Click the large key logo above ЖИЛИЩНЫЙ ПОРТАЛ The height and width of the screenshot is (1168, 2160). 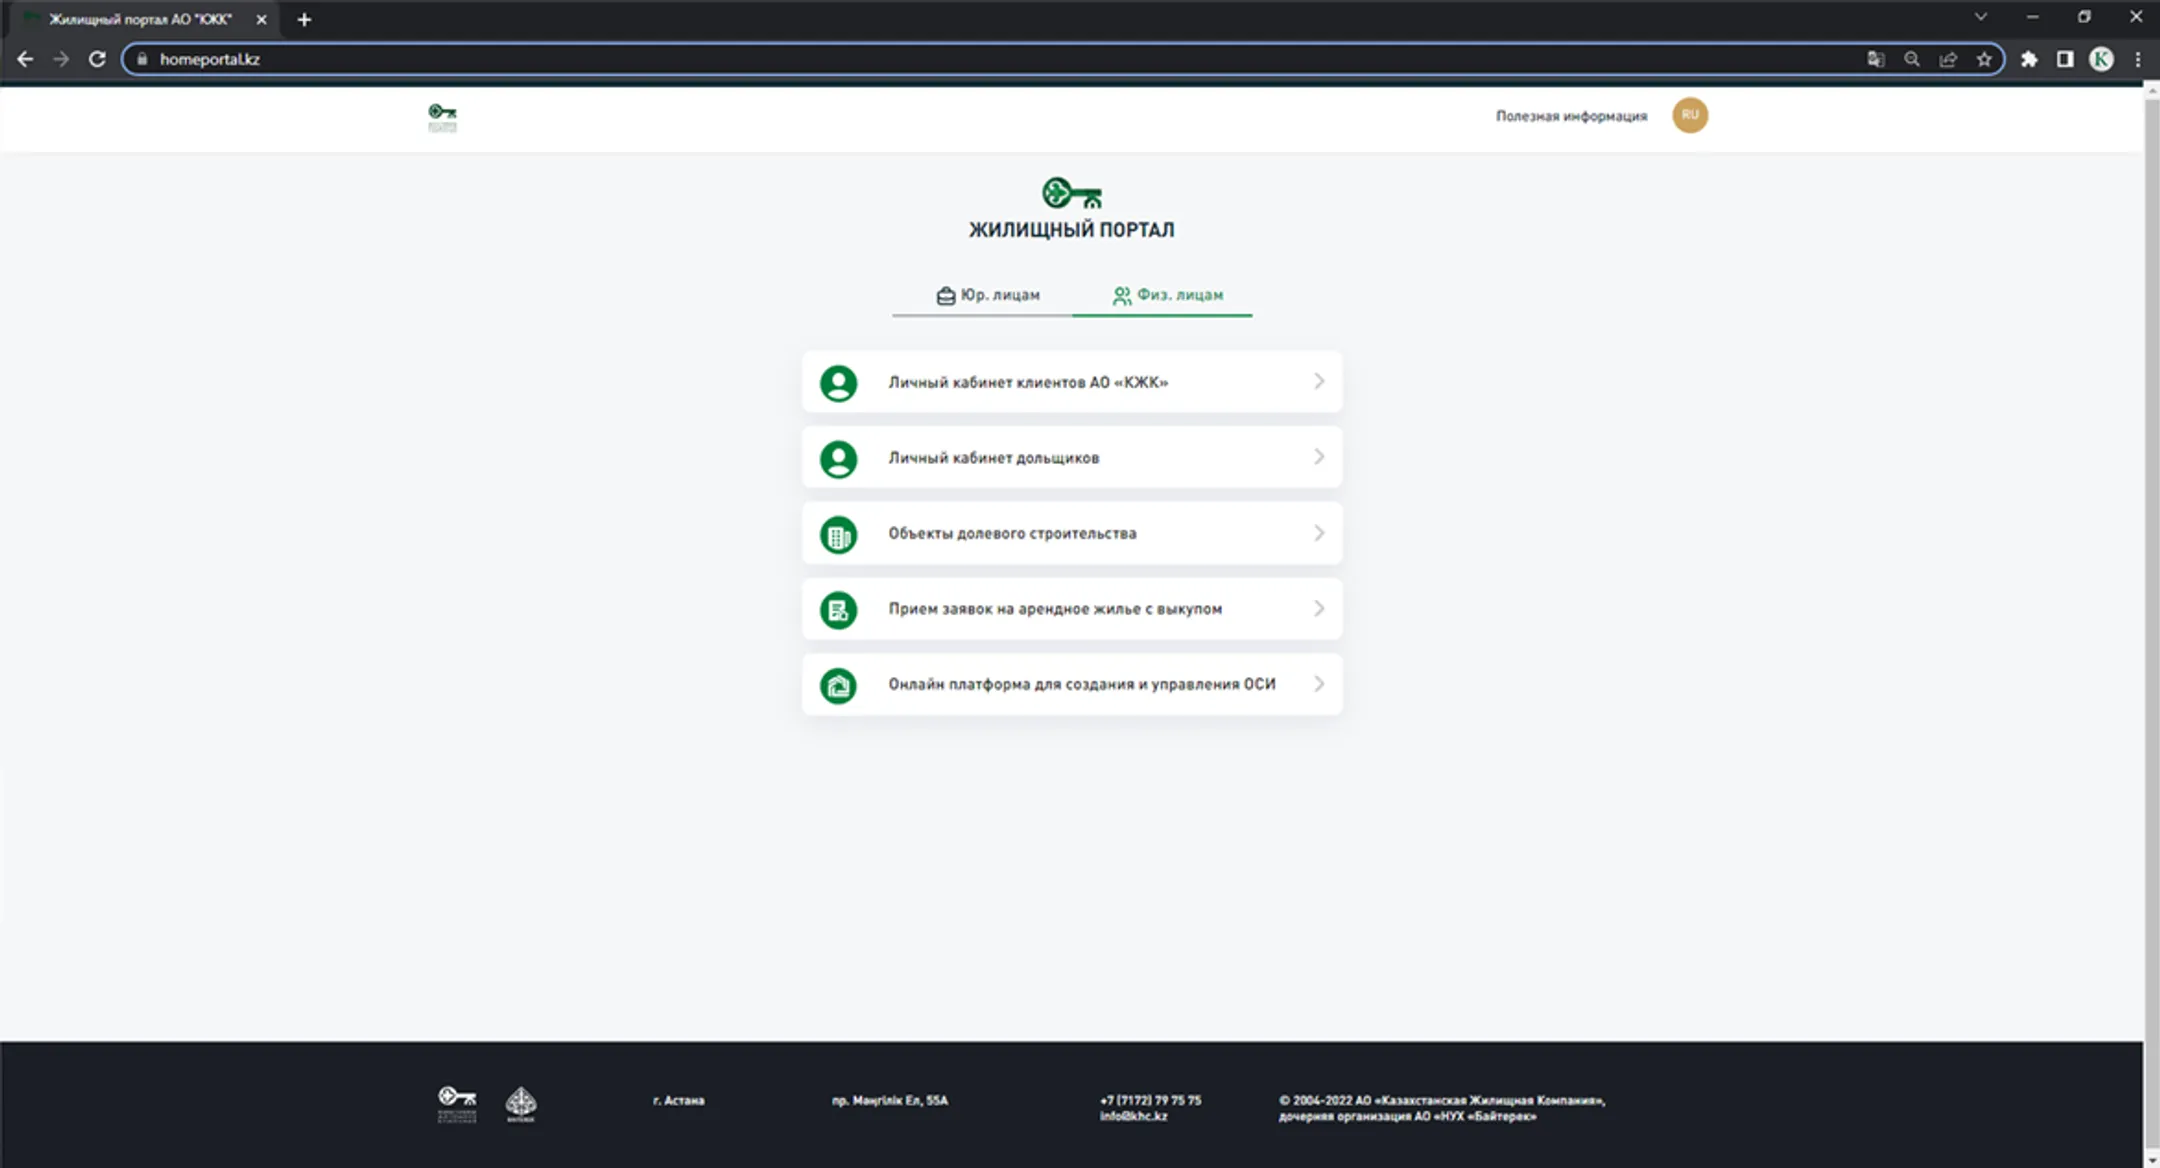click(x=1071, y=192)
